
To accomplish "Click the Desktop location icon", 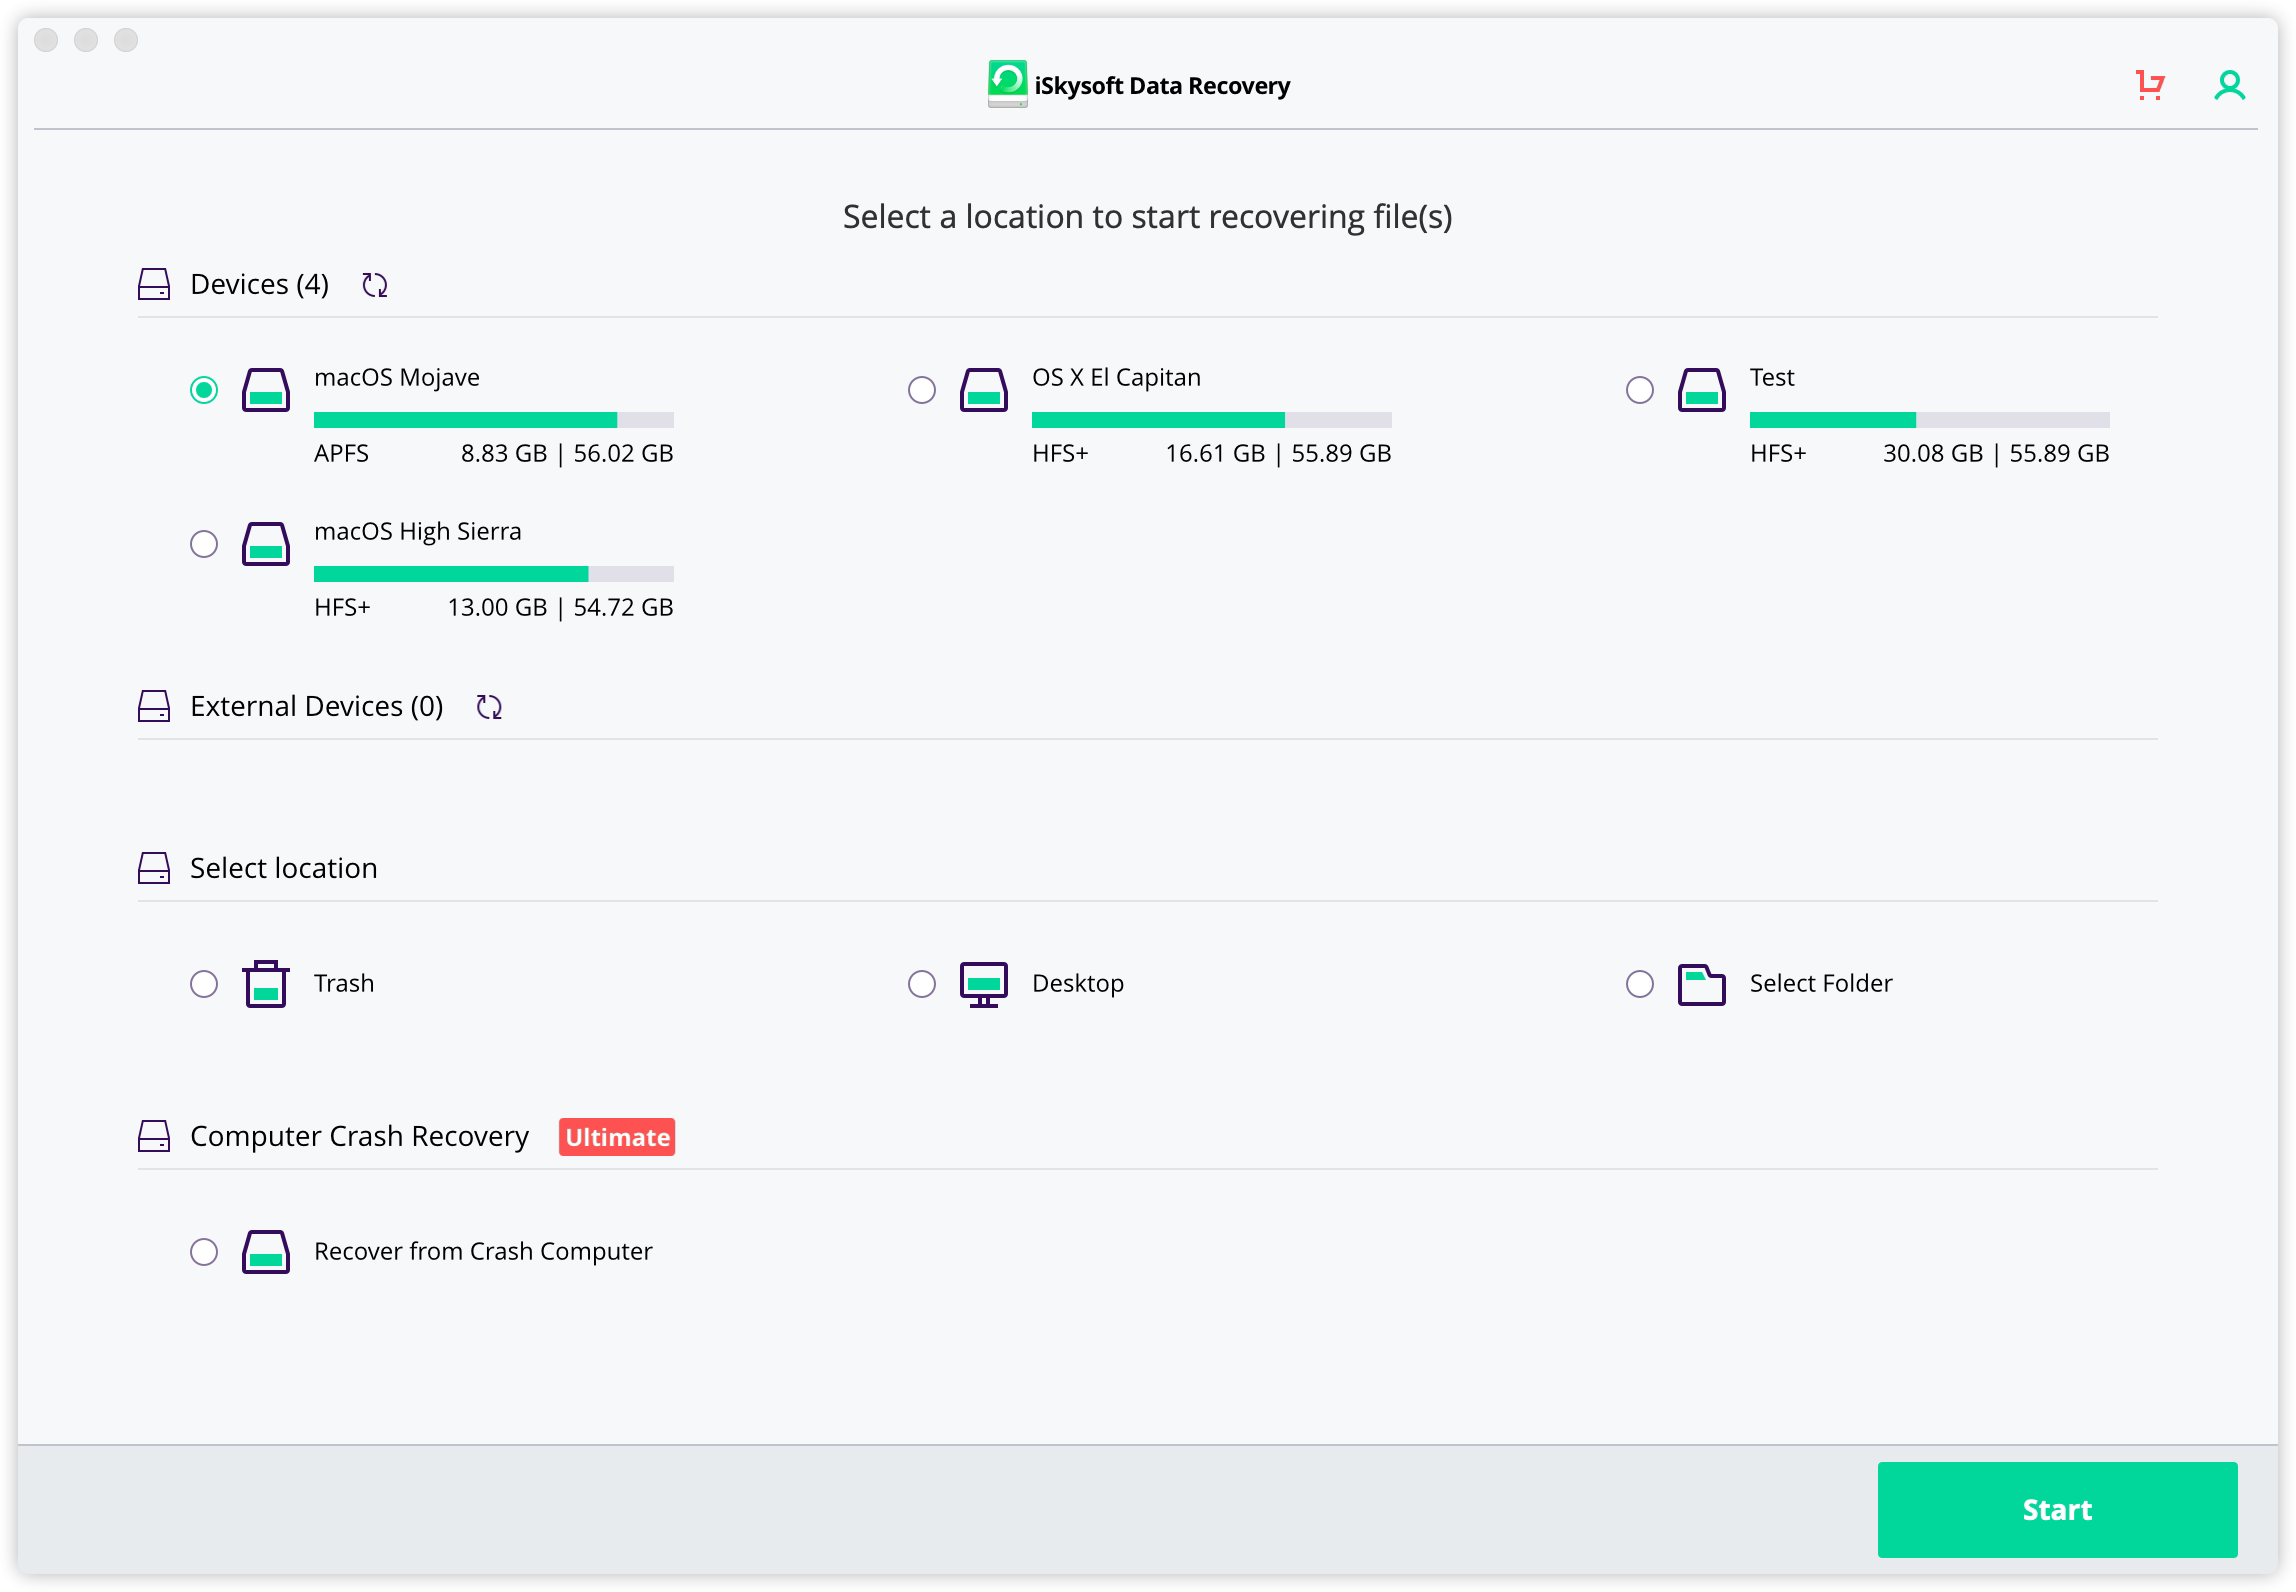I will pos(983,983).
